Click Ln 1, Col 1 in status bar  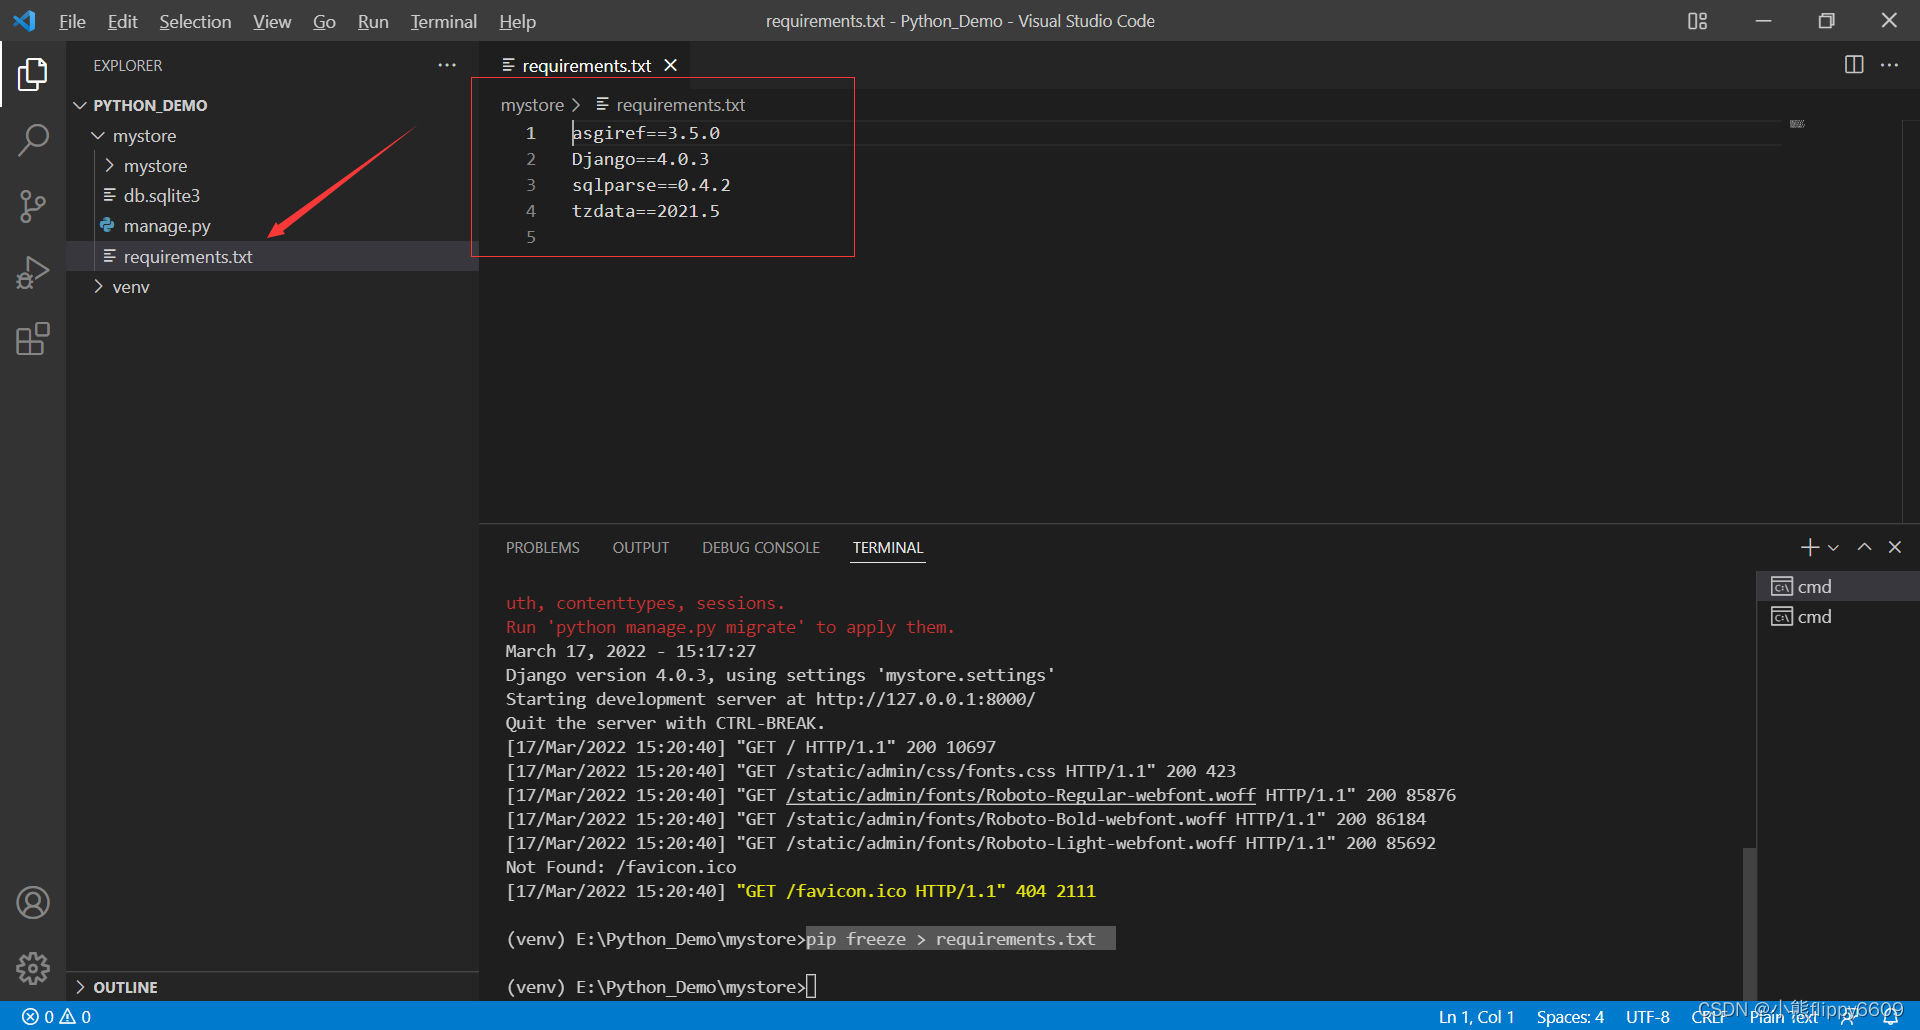1476,1017
